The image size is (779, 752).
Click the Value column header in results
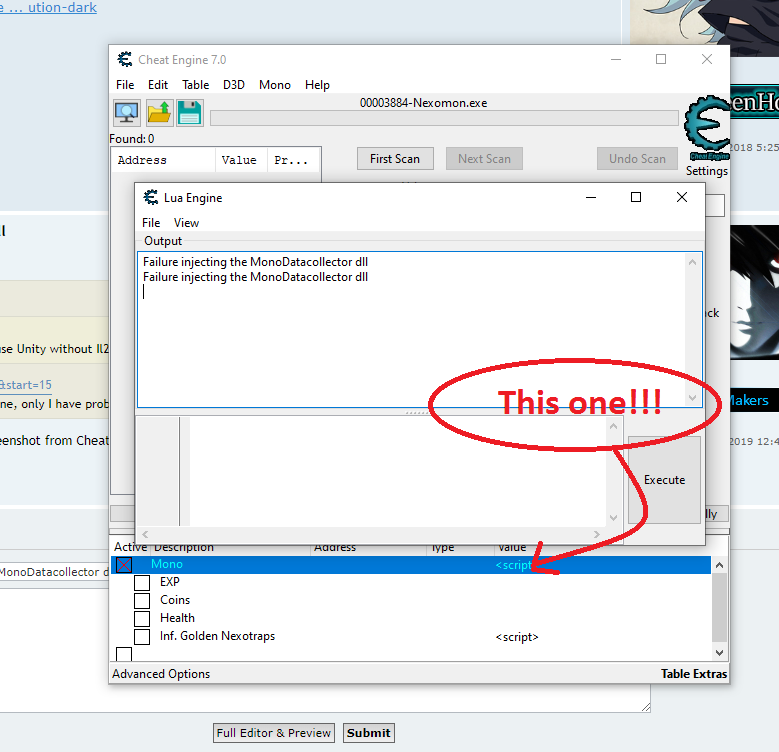pyautogui.click(x=241, y=160)
